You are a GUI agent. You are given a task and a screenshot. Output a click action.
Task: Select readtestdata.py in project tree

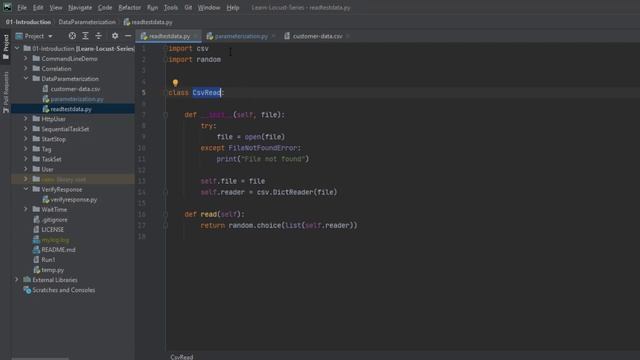(71, 109)
